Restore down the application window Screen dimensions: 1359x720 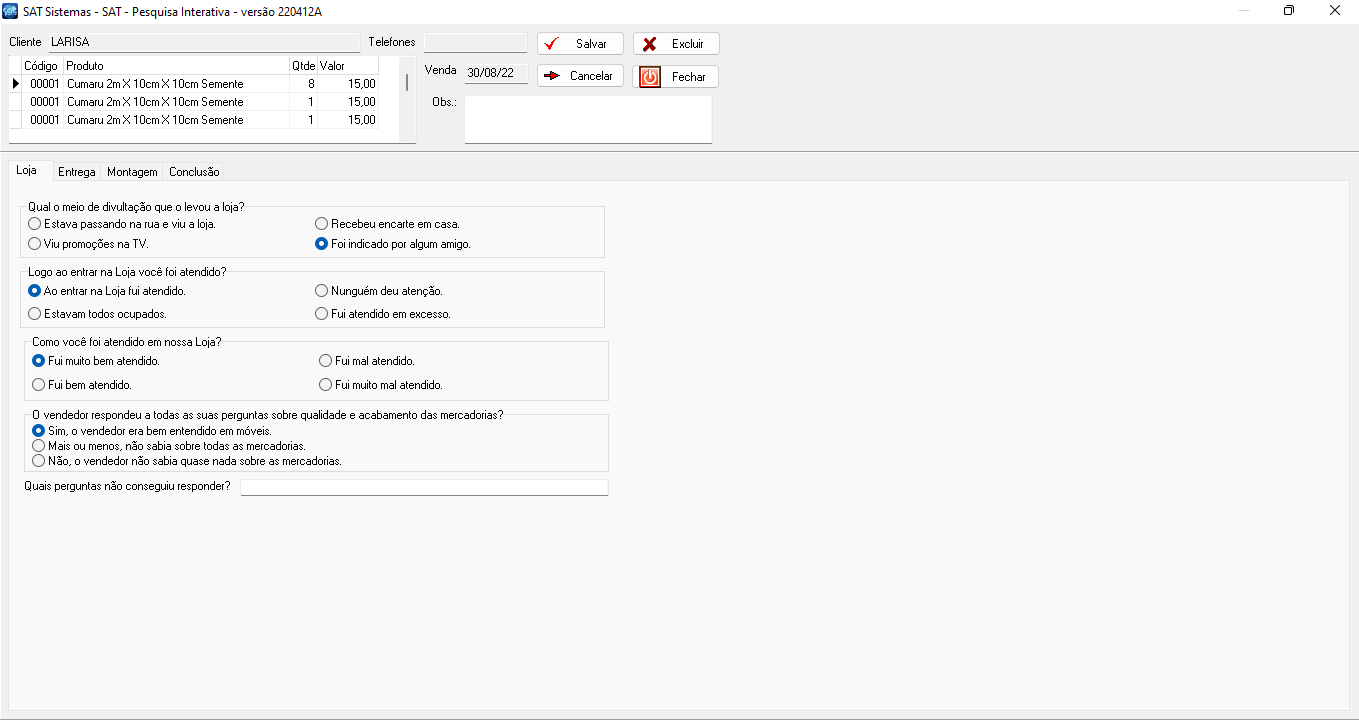tap(1288, 11)
